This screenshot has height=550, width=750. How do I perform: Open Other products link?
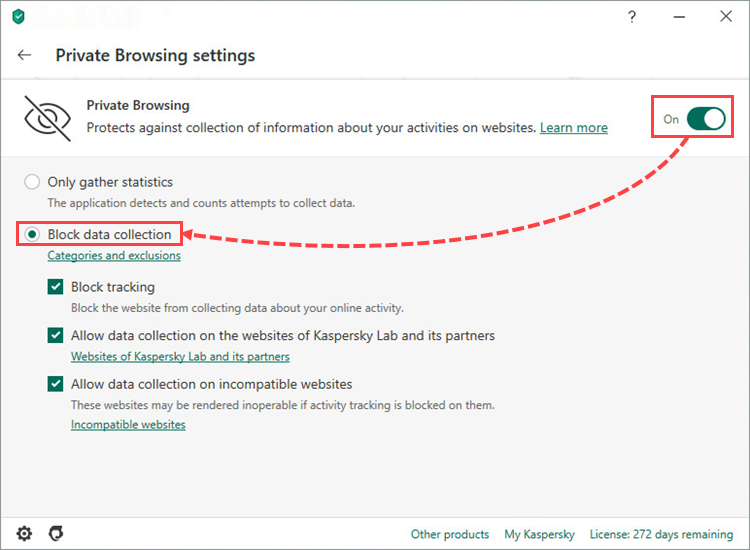[x=450, y=534]
